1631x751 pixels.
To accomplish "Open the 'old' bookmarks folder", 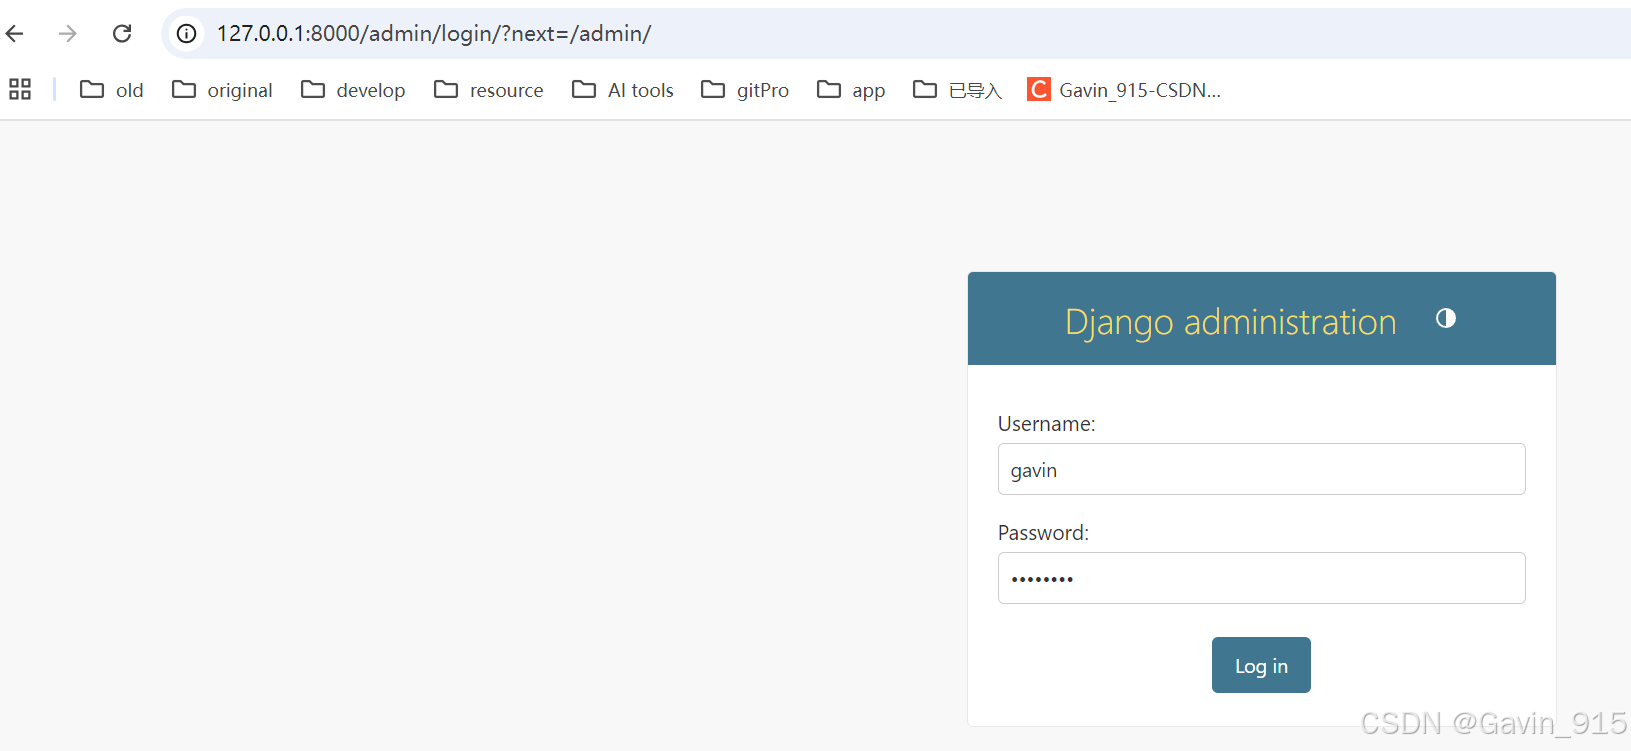I will [x=112, y=90].
